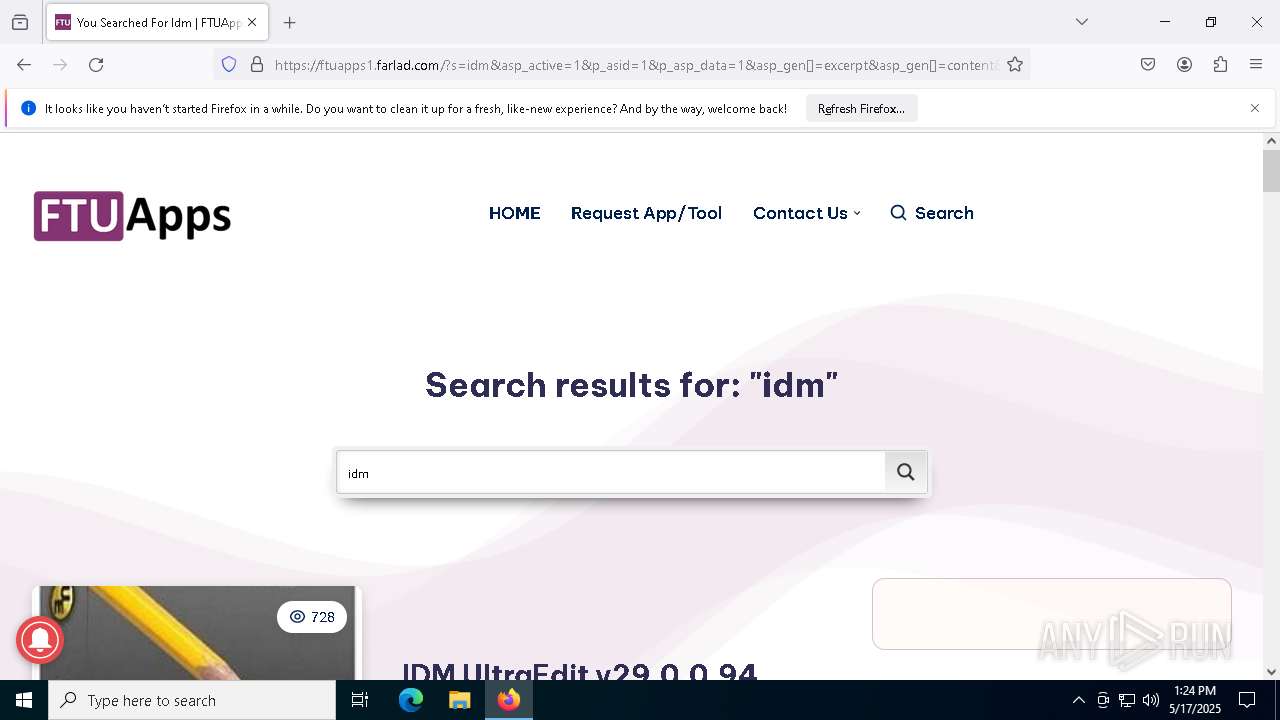1280x720 pixels.
Task: Go back with the back arrow
Action: click(24, 65)
